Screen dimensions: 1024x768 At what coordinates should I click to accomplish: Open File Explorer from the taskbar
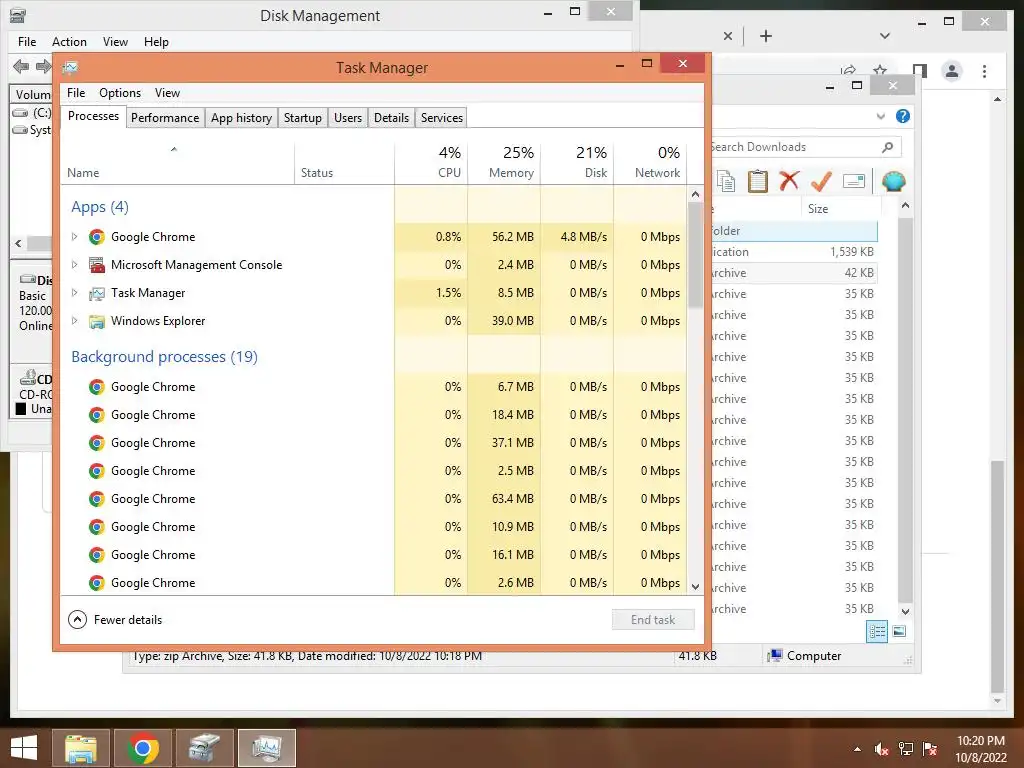click(x=81, y=748)
